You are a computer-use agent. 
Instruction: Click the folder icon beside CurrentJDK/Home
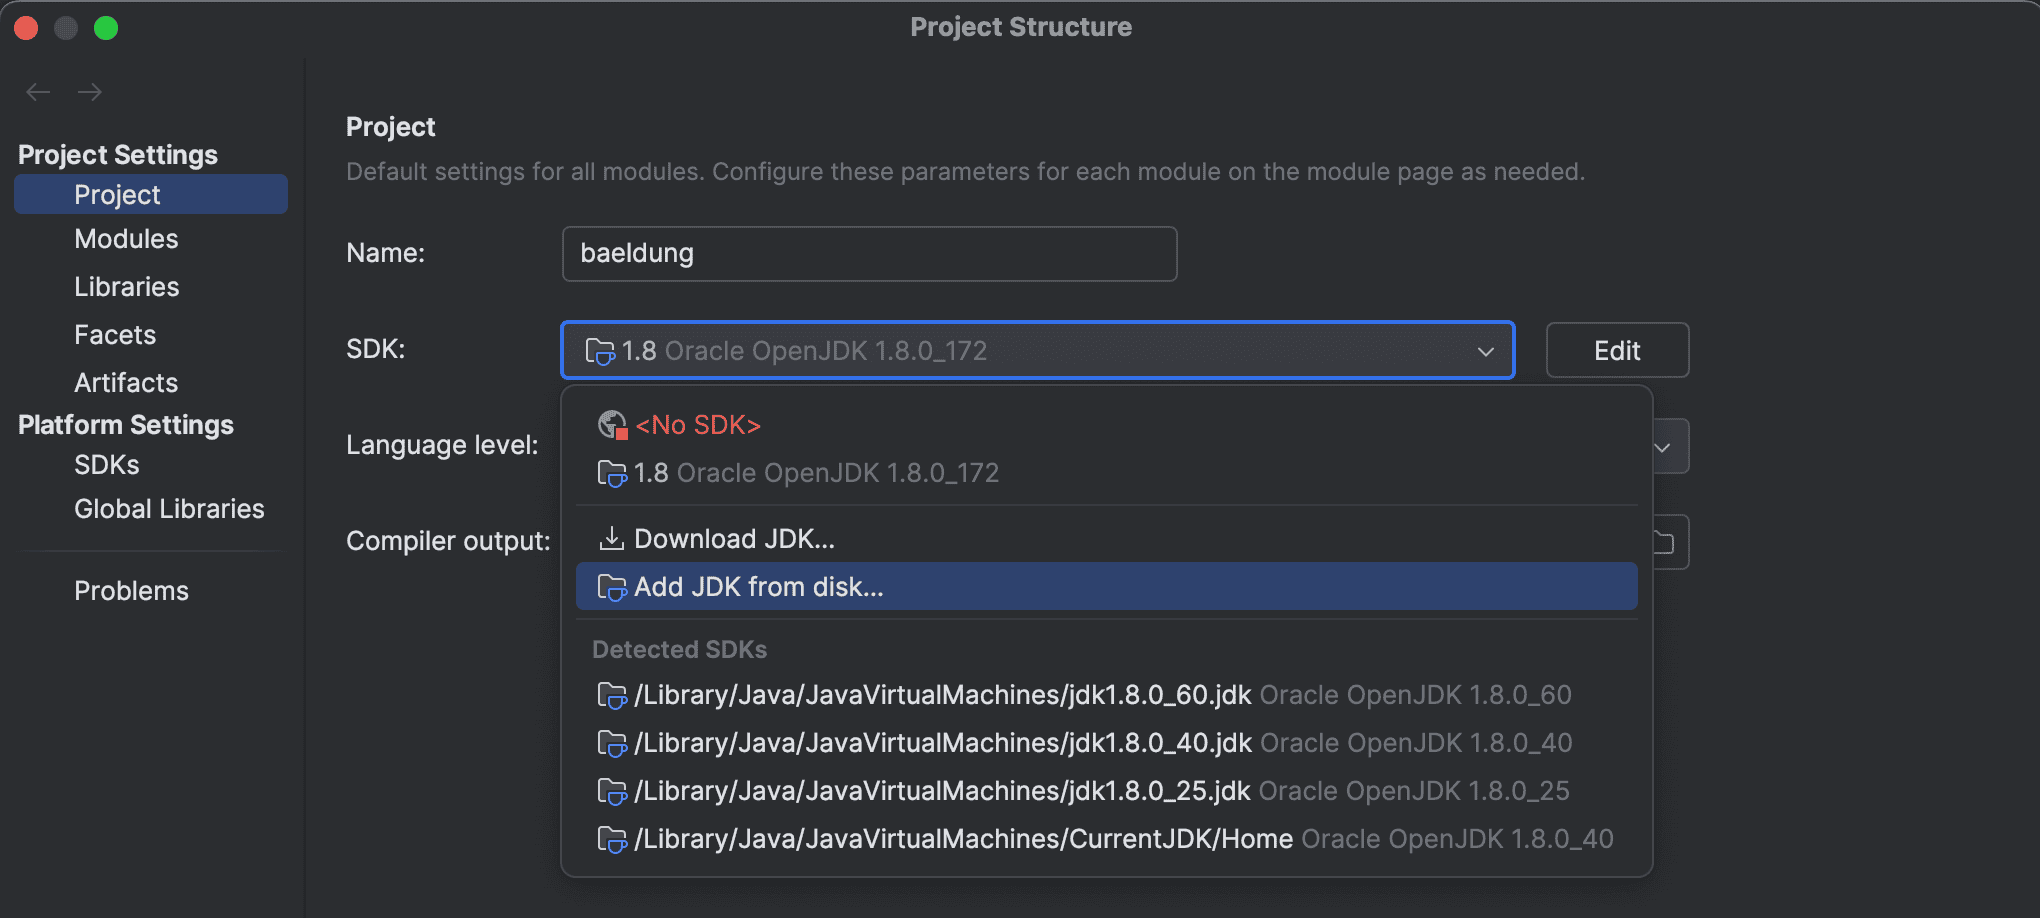point(612,839)
